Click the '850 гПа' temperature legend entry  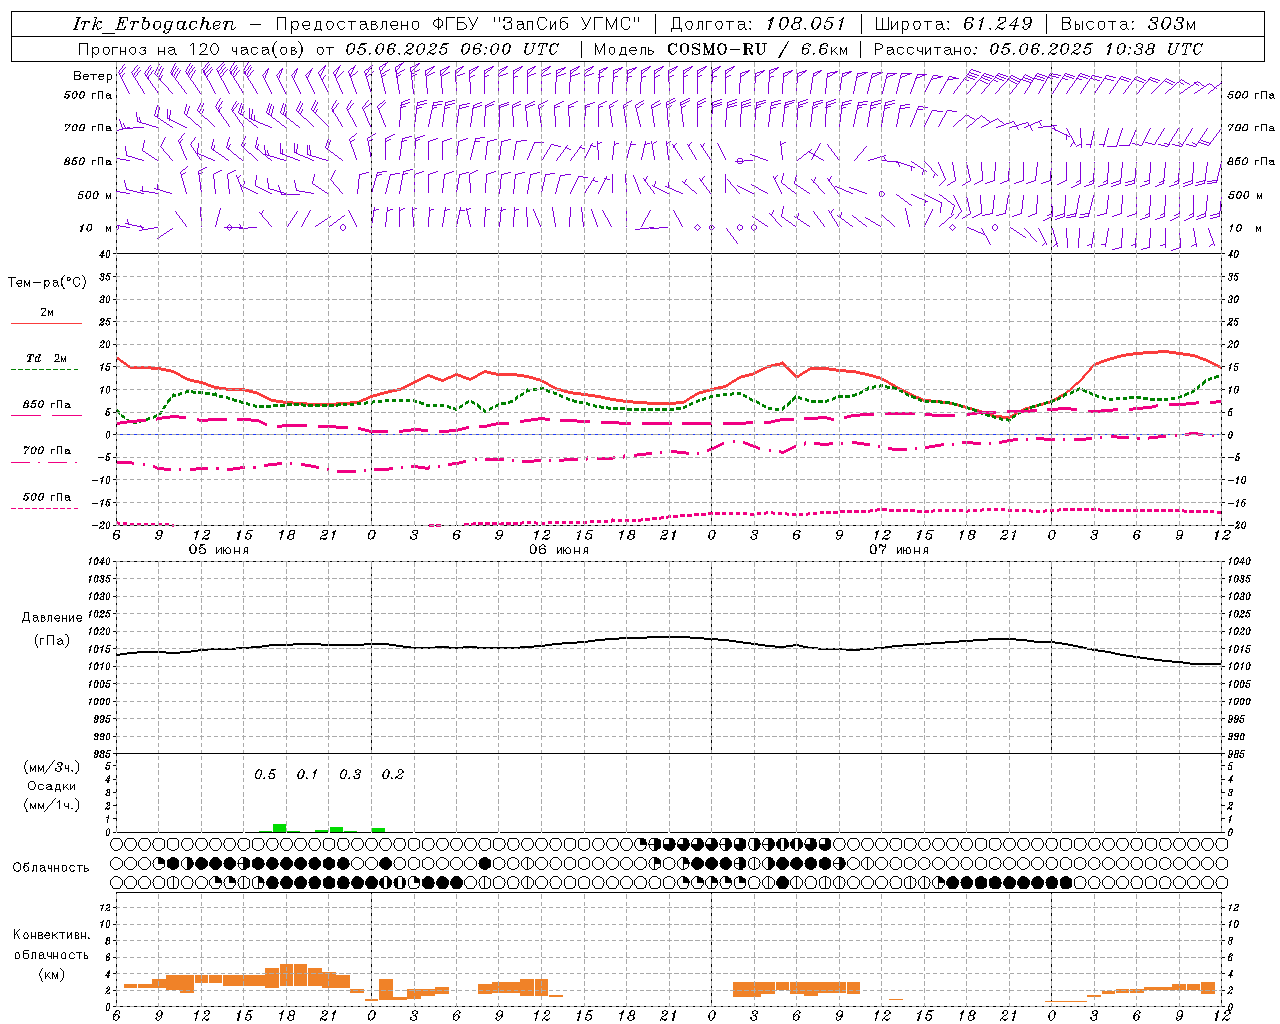[47, 405]
